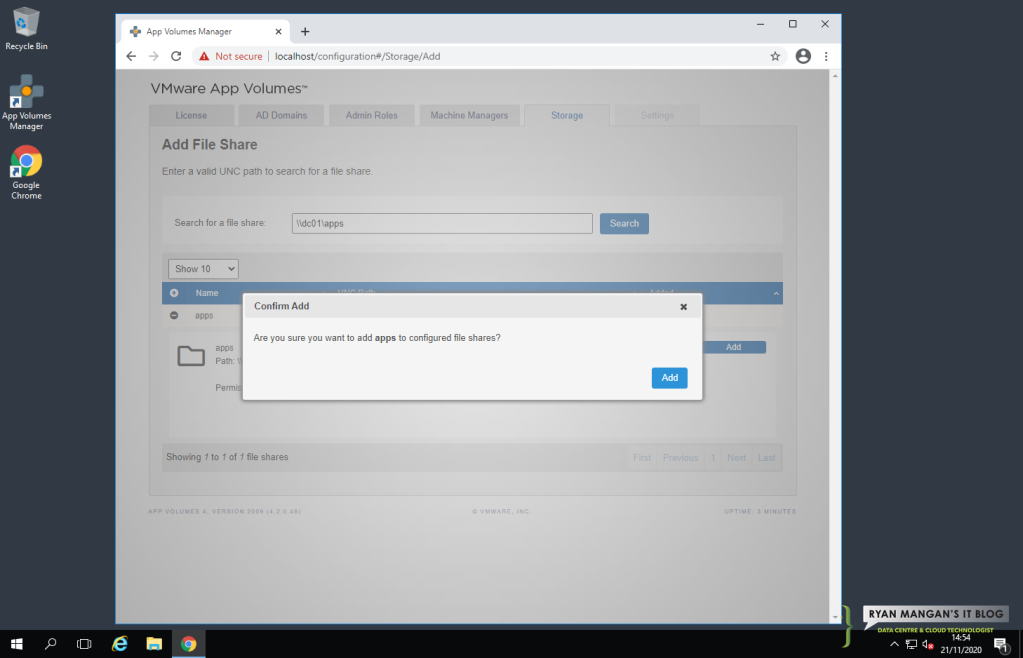Close the Confirm Add dialog with the X
This screenshot has width=1023, height=658.
coord(684,307)
